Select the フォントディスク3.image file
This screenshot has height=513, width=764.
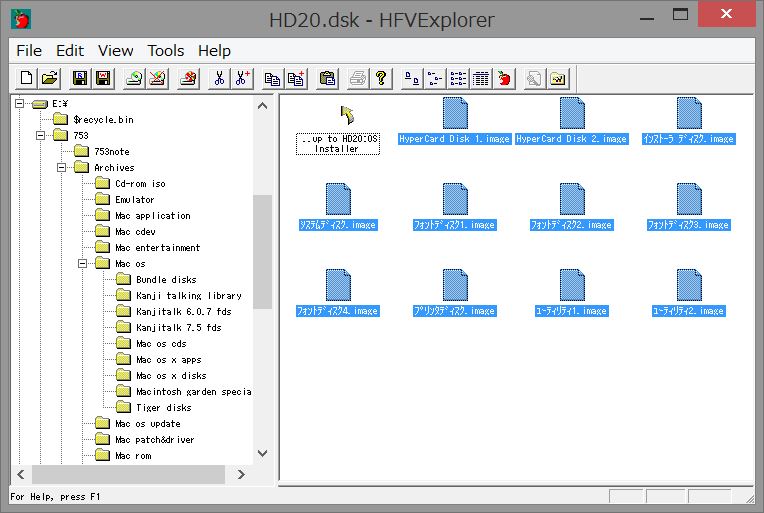tap(688, 208)
